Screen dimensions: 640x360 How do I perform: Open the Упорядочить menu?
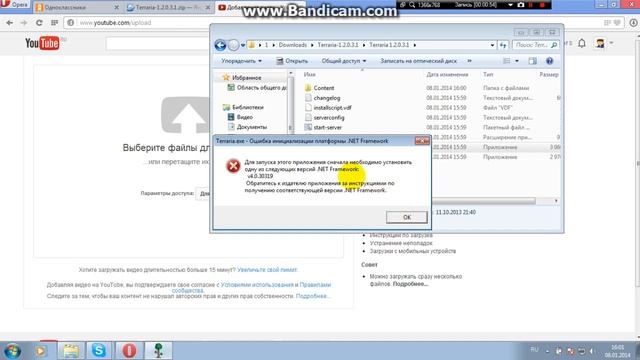241,61
